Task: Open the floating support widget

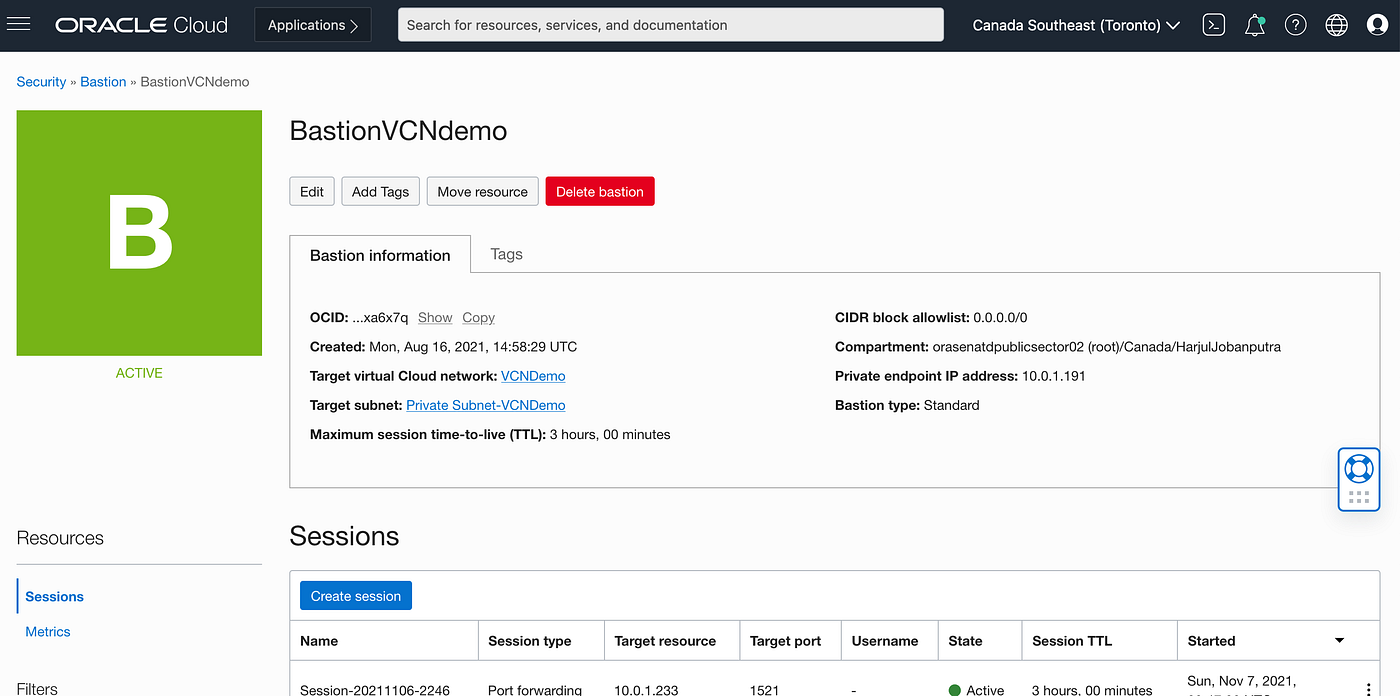Action: pos(1358,478)
